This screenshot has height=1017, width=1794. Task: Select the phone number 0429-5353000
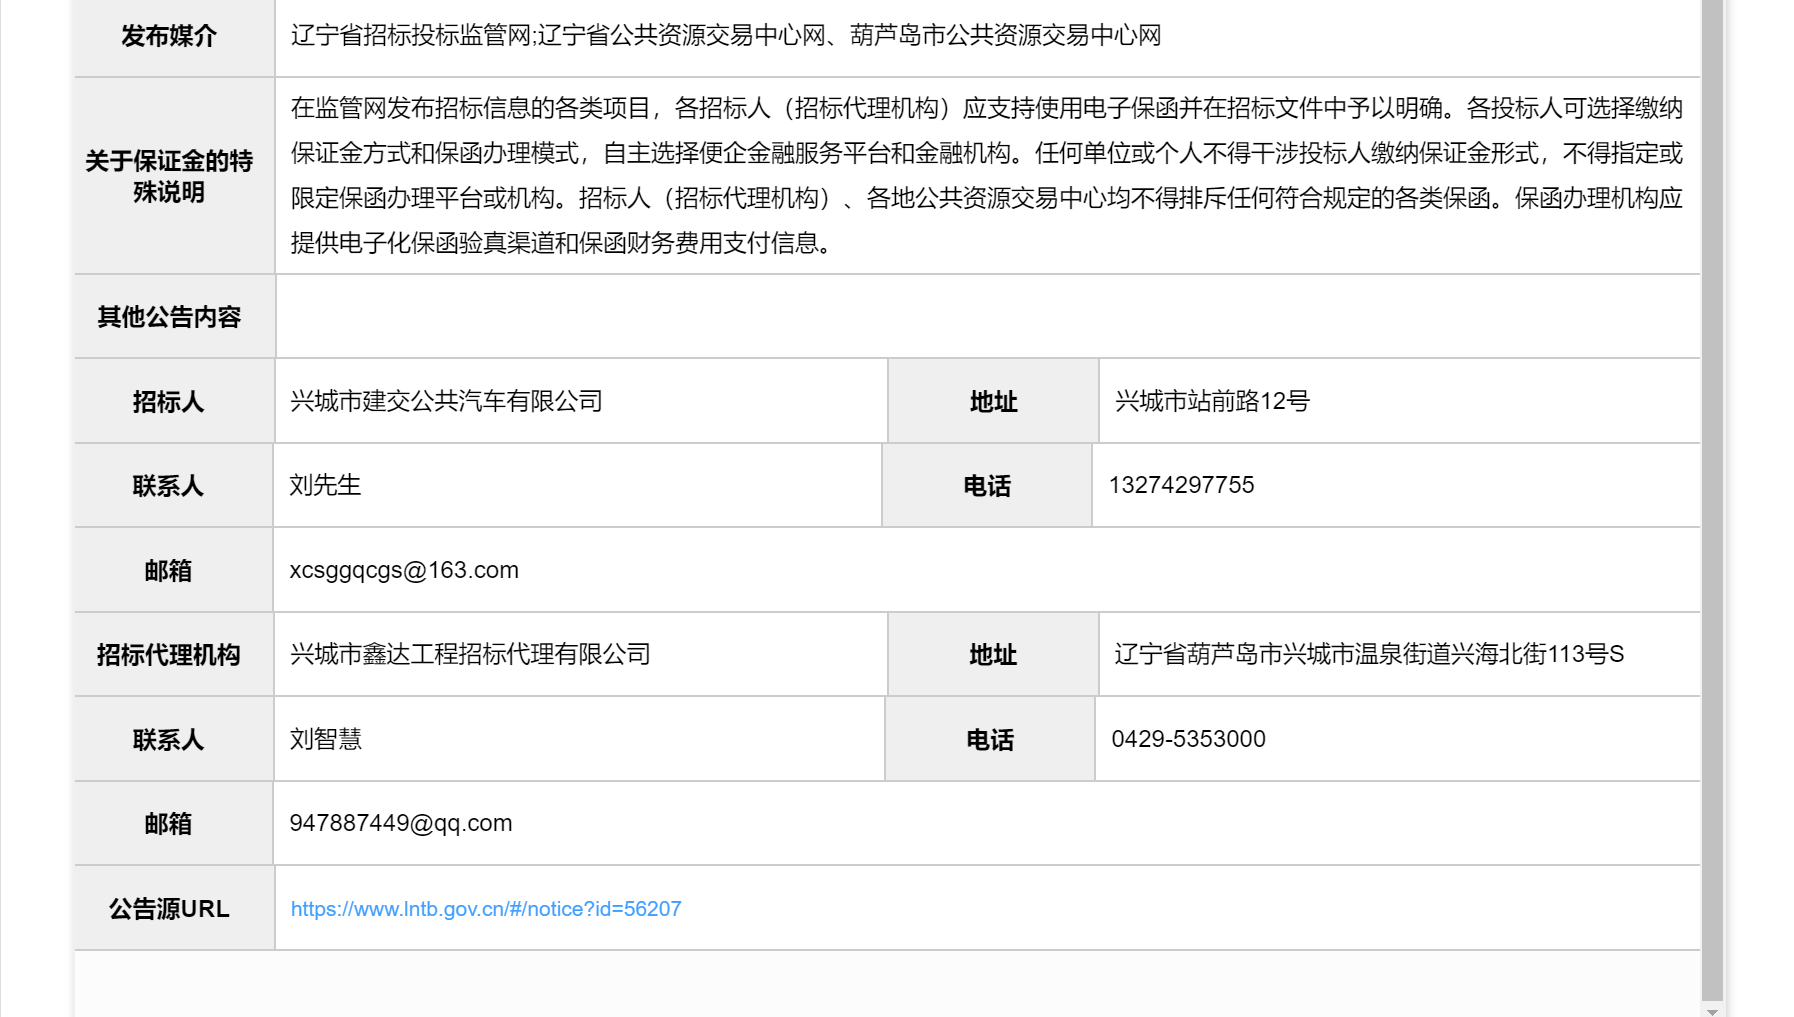(x=1188, y=739)
